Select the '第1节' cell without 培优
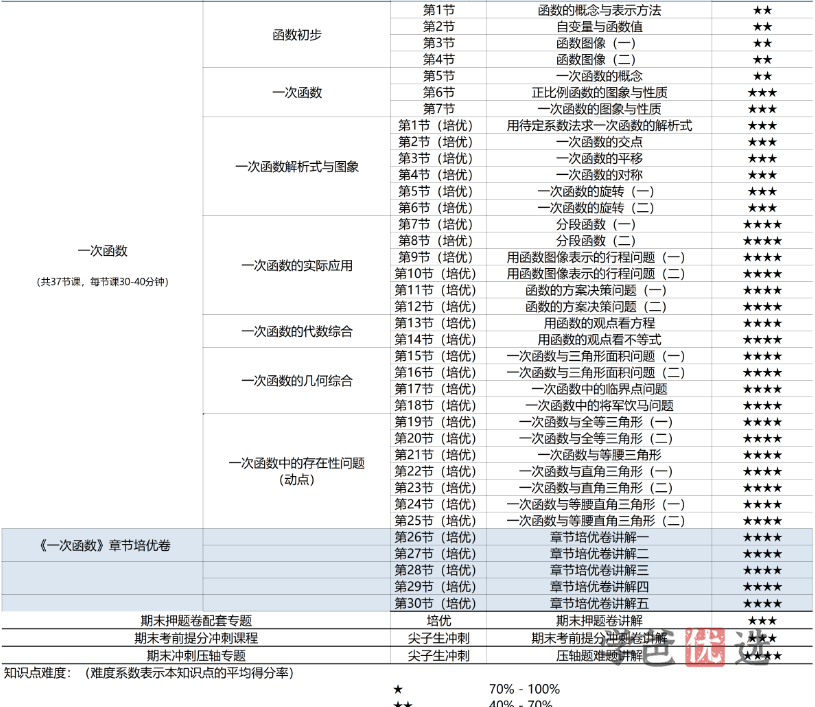 pos(438,10)
